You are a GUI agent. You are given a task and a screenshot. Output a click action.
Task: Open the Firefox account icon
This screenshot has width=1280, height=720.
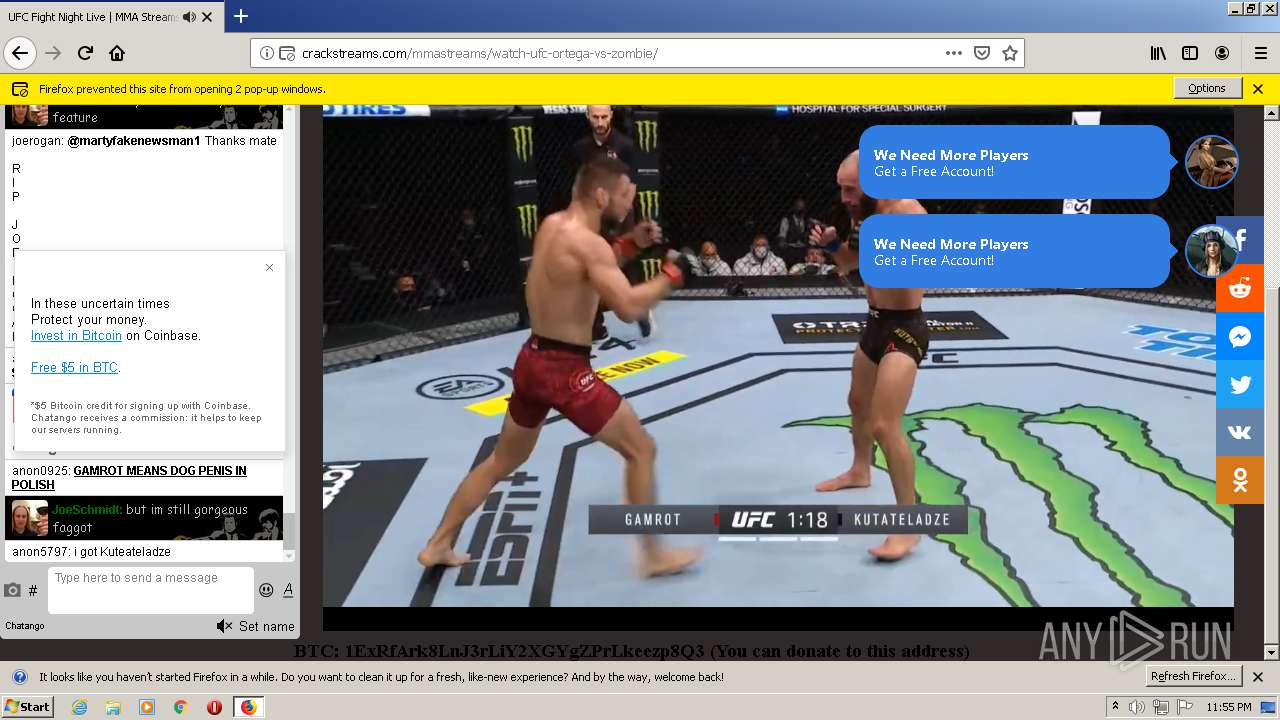pos(1222,53)
